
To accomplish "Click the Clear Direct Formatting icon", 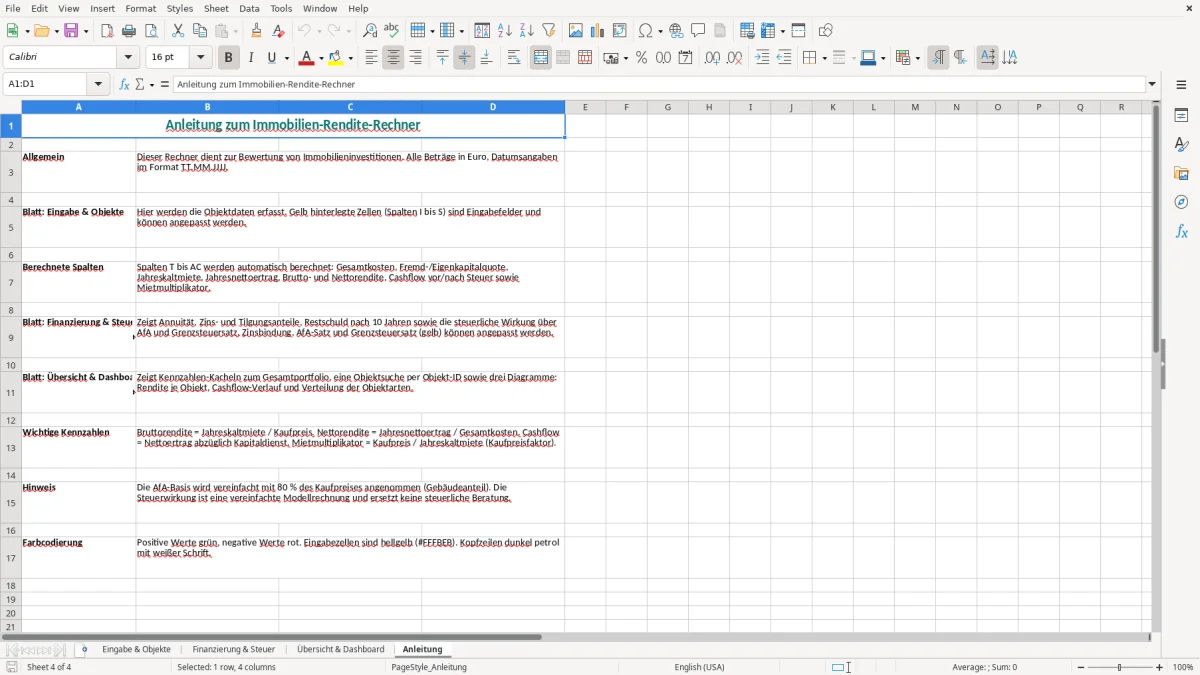I will coord(278,31).
